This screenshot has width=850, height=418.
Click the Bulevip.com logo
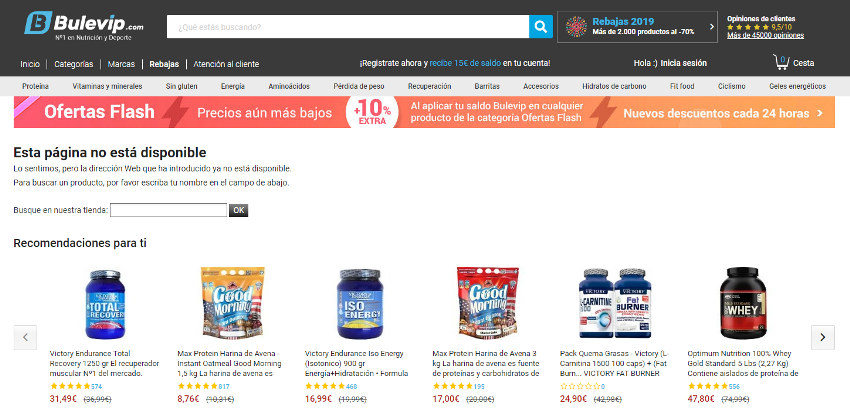[84, 25]
